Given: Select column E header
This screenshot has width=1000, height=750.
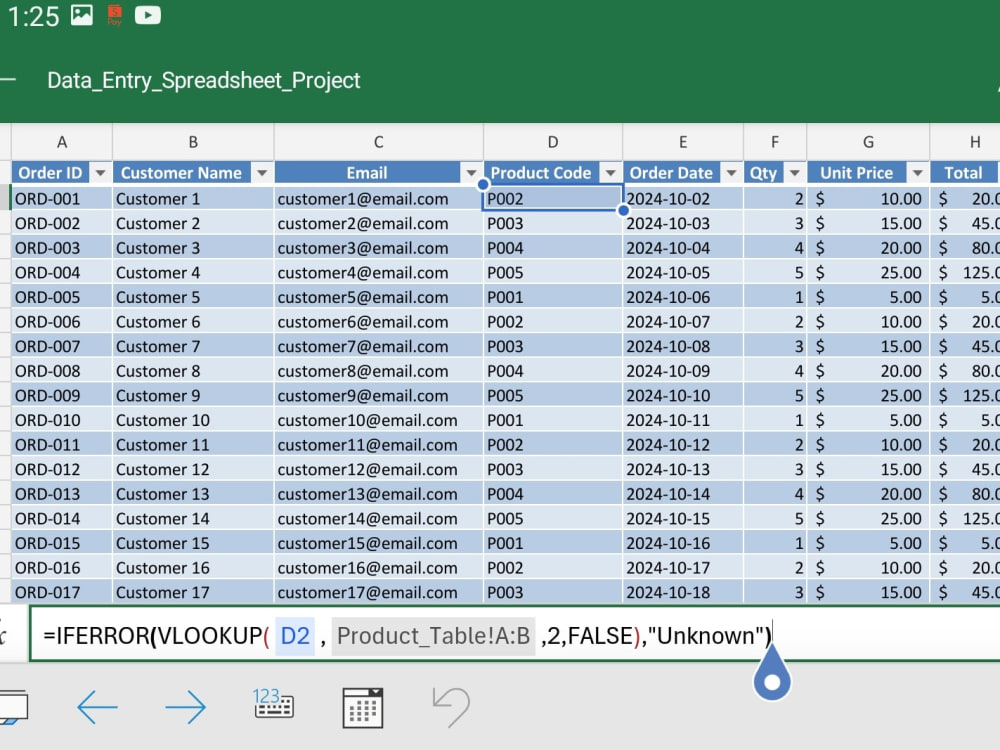Looking at the screenshot, I should pyautogui.click(x=682, y=142).
